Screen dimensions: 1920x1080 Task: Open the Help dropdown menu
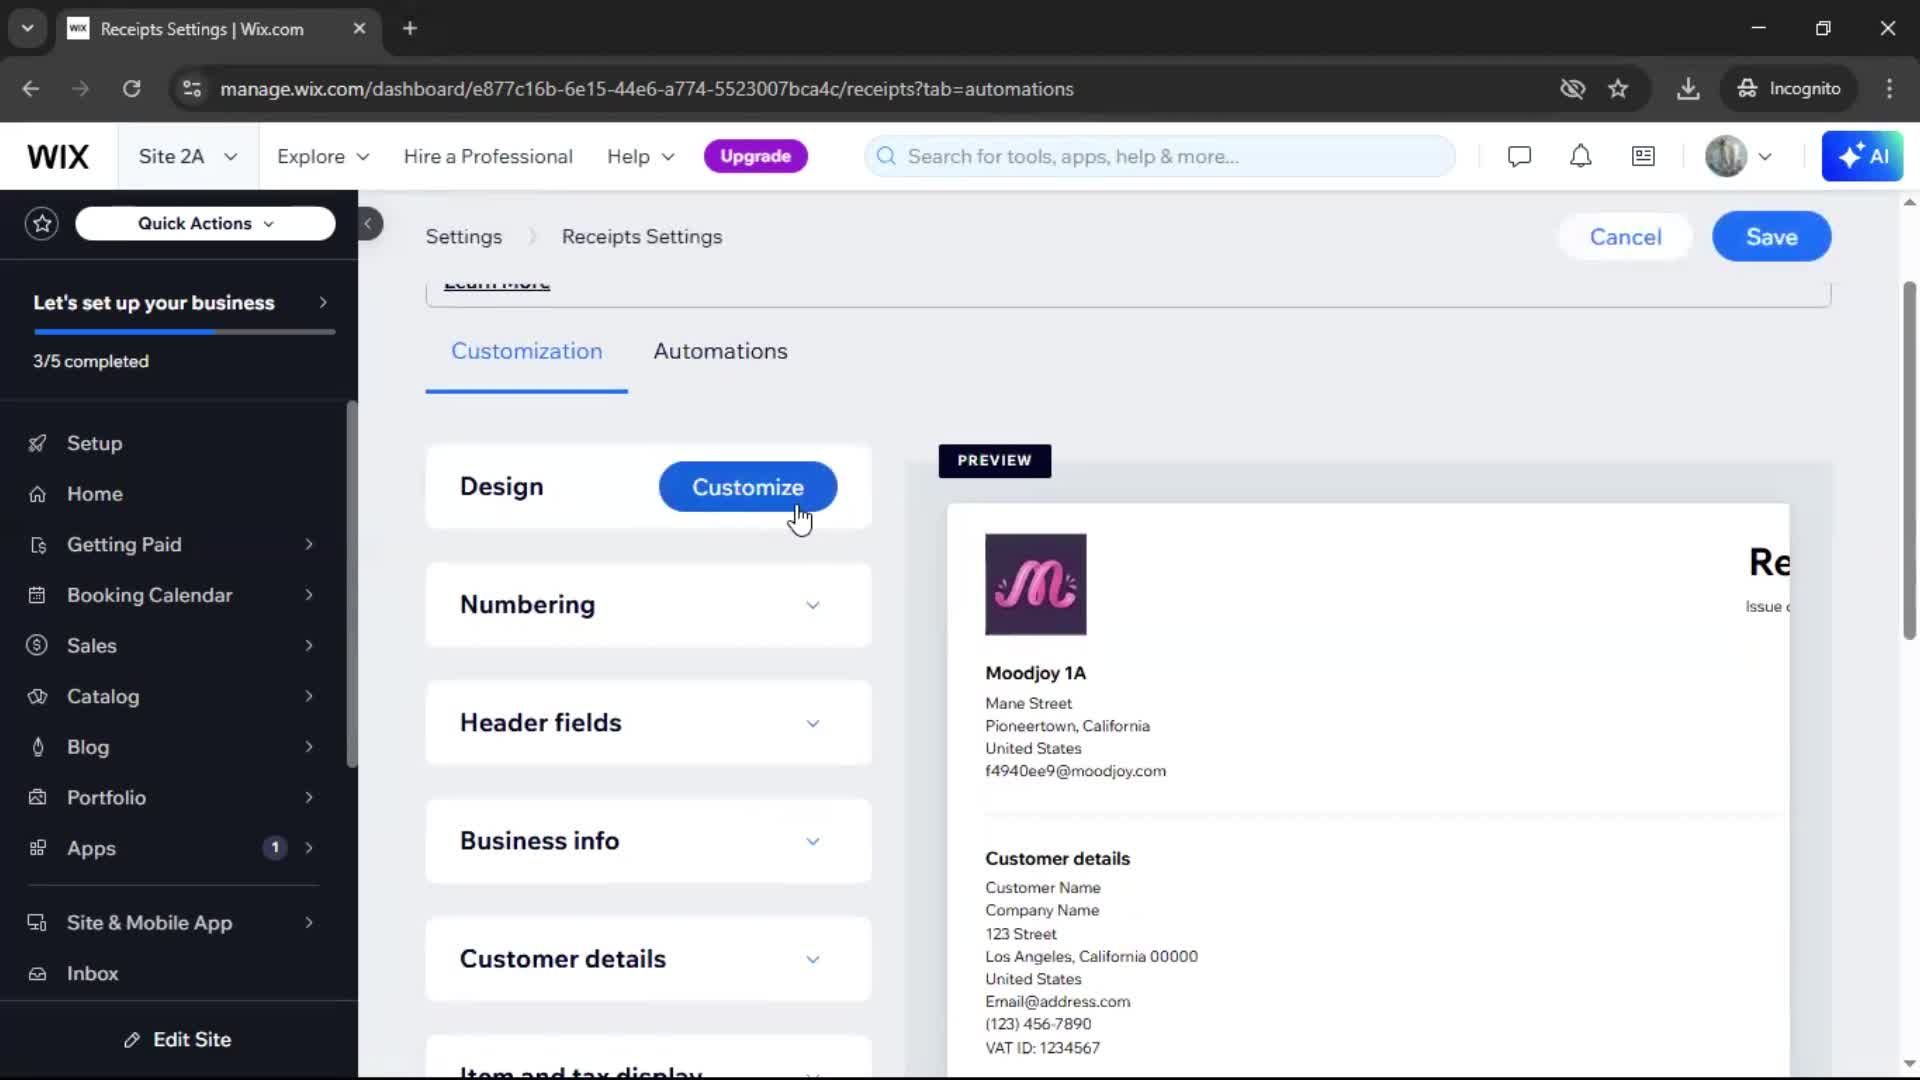(641, 156)
